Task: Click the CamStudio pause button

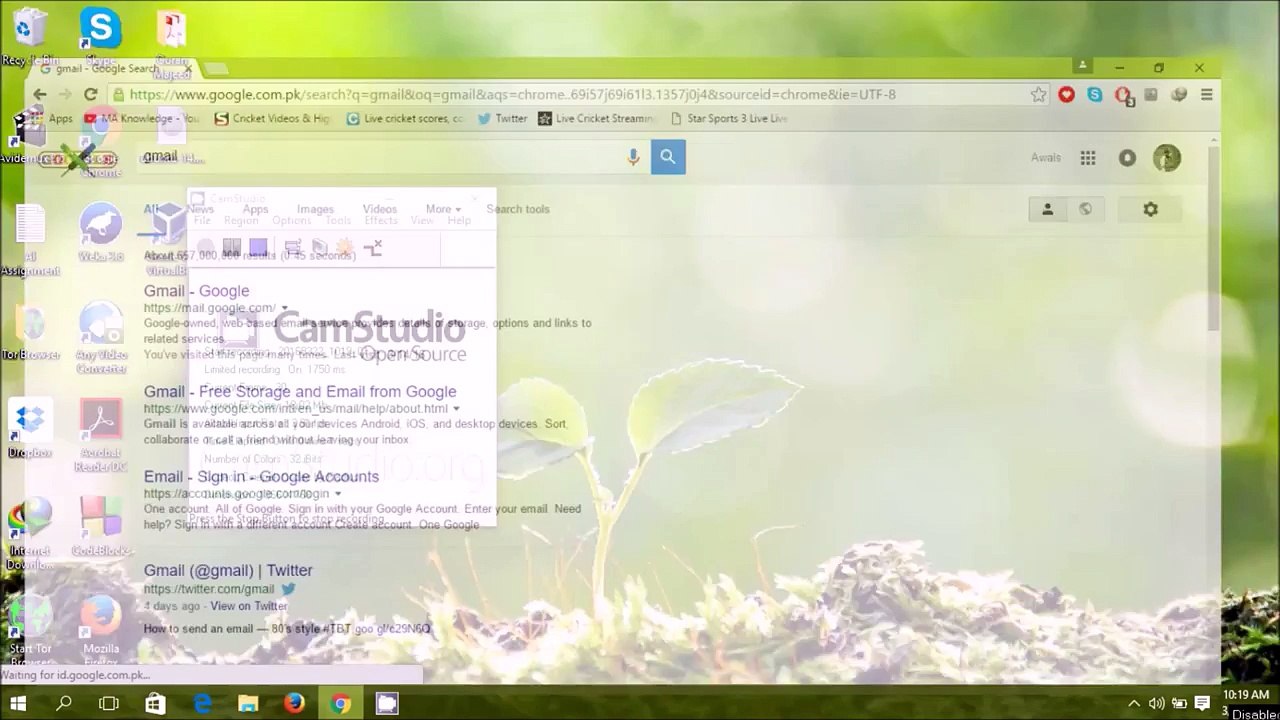Action: [232, 247]
